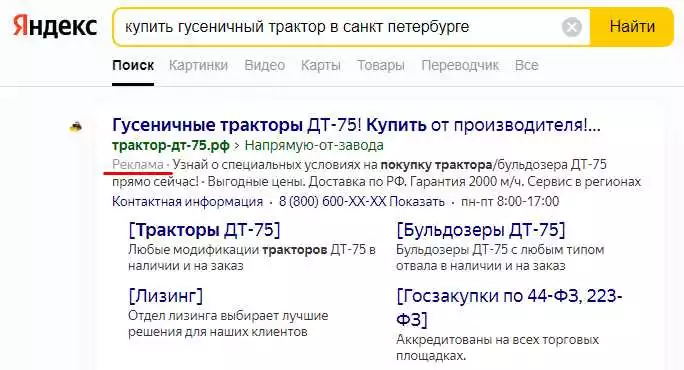The width and height of the screenshot is (684, 370).
Task: Click the Найти search button
Action: click(x=632, y=27)
